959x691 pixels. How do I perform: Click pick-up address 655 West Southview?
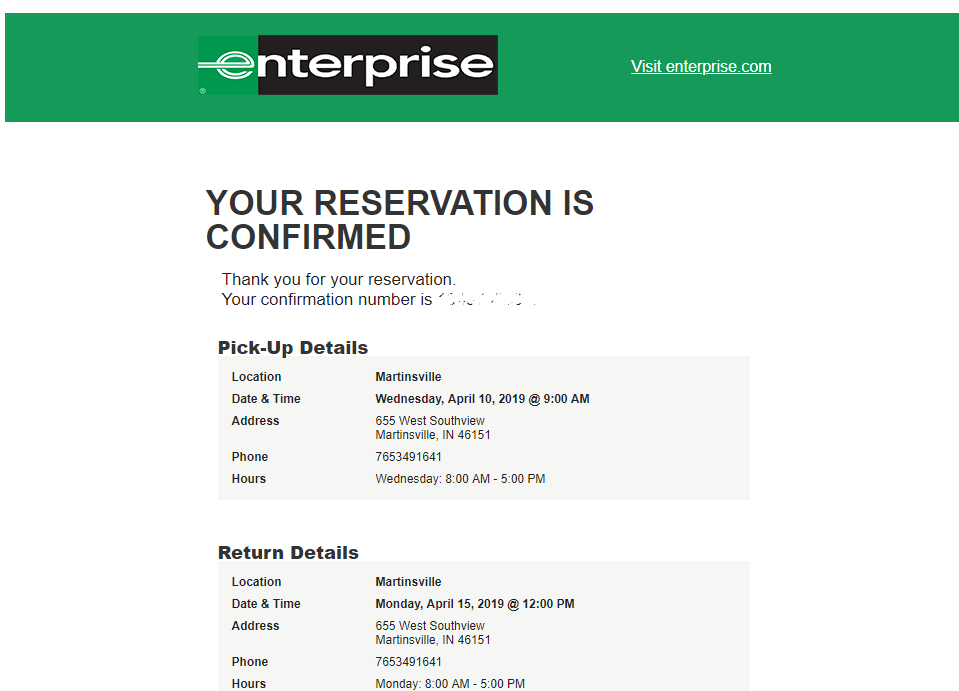(x=429, y=421)
